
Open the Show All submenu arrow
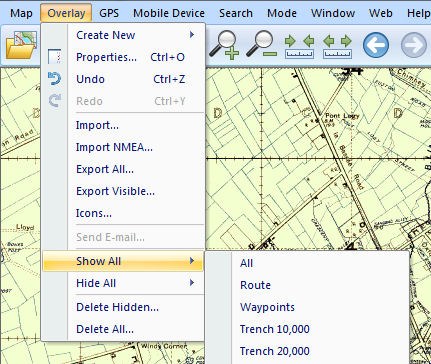point(192,261)
